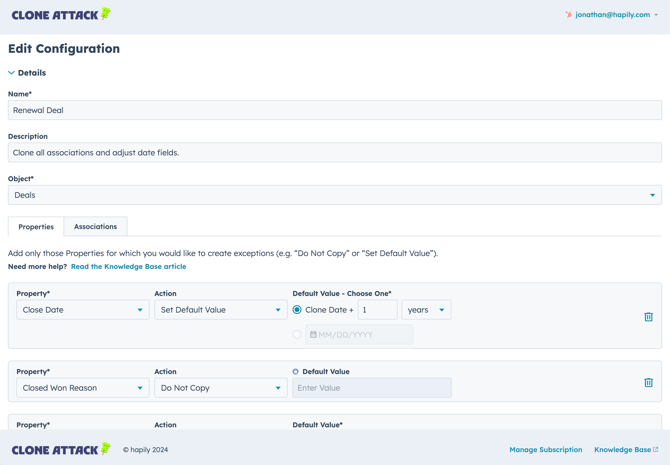Click the Knowledge Base external link icon
The width and height of the screenshot is (670, 465).
pyautogui.click(x=656, y=450)
